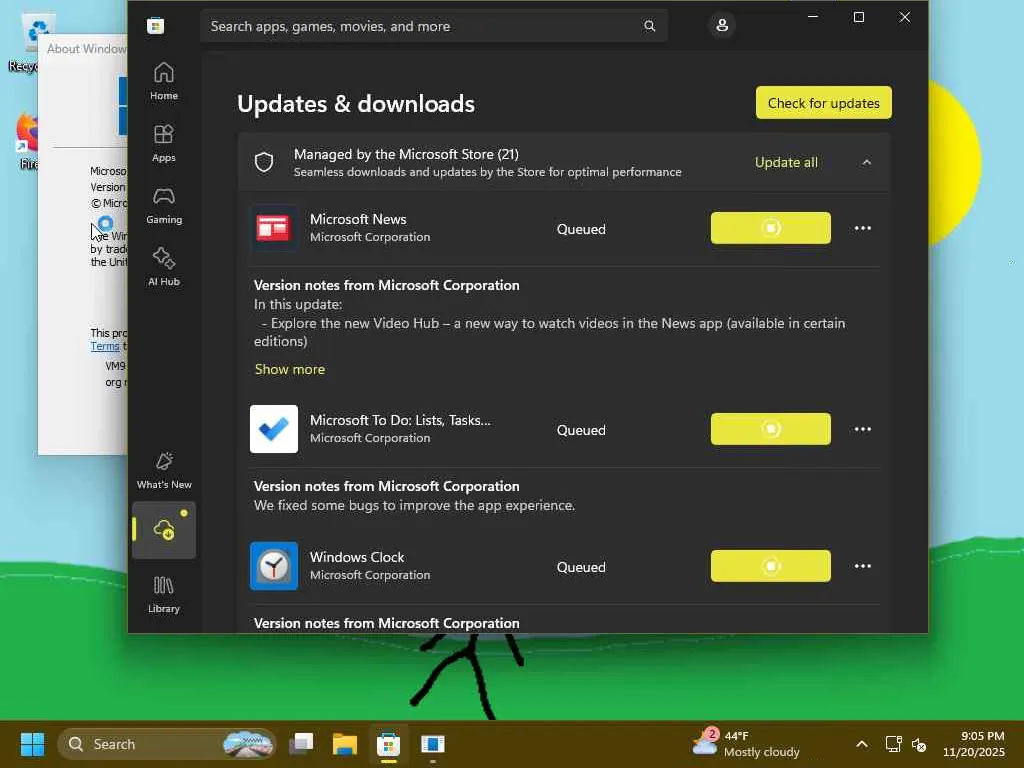The height and width of the screenshot is (768, 1024).
Task: Click the search magnifier icon
Action: click(x=649, y=26)
